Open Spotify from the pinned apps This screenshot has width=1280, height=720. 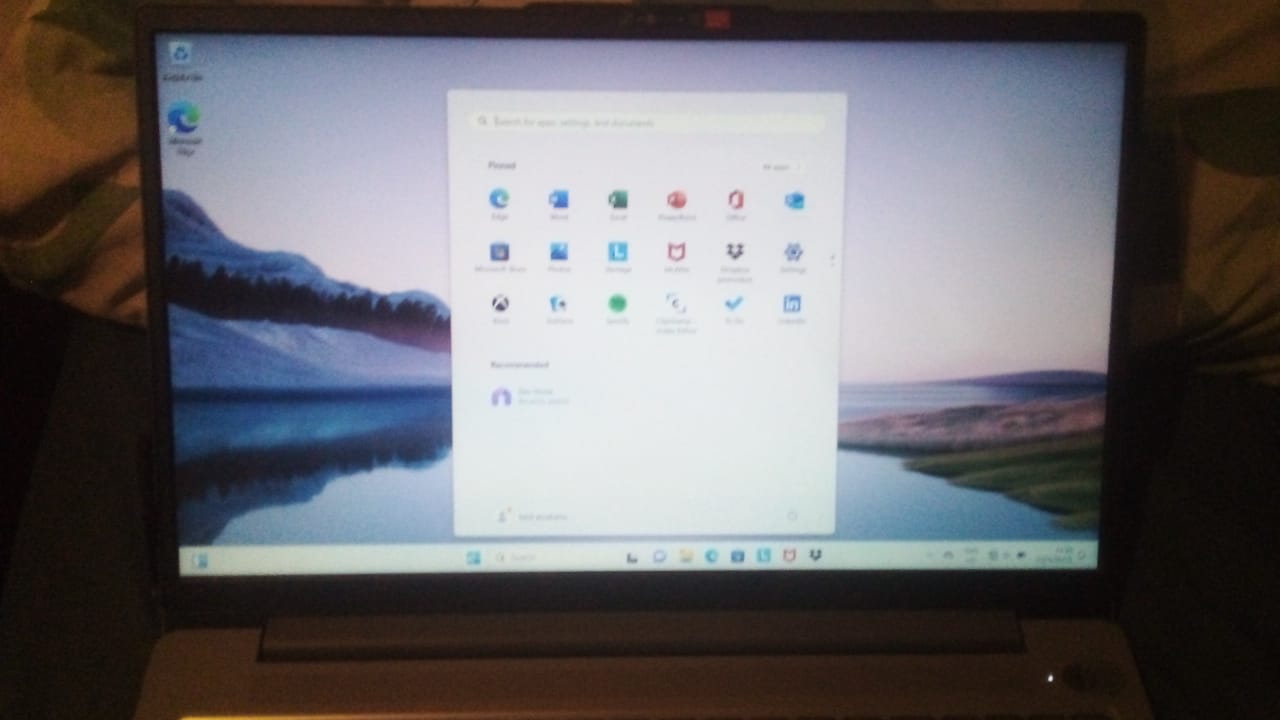pos(618,304)
